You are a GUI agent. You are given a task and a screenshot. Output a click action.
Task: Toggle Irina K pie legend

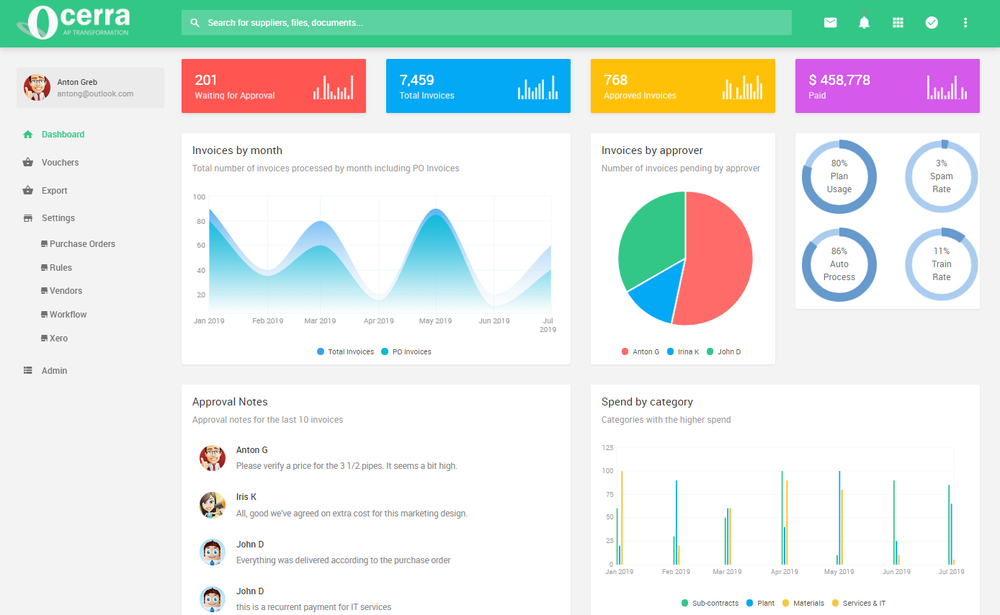683,352
